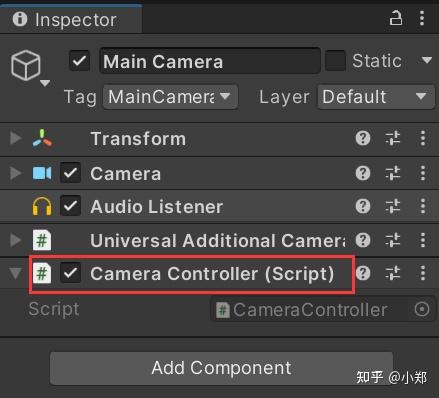Lock the Inspector panel
The height and width of the screenshot is (398, 439).
pos(396,18)
